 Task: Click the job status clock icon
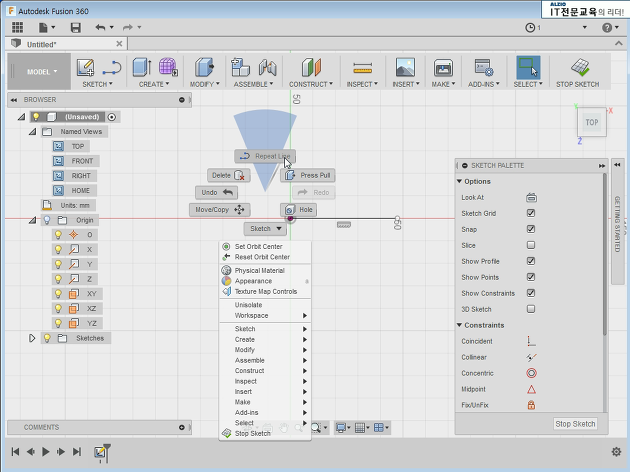coord(530,27)
